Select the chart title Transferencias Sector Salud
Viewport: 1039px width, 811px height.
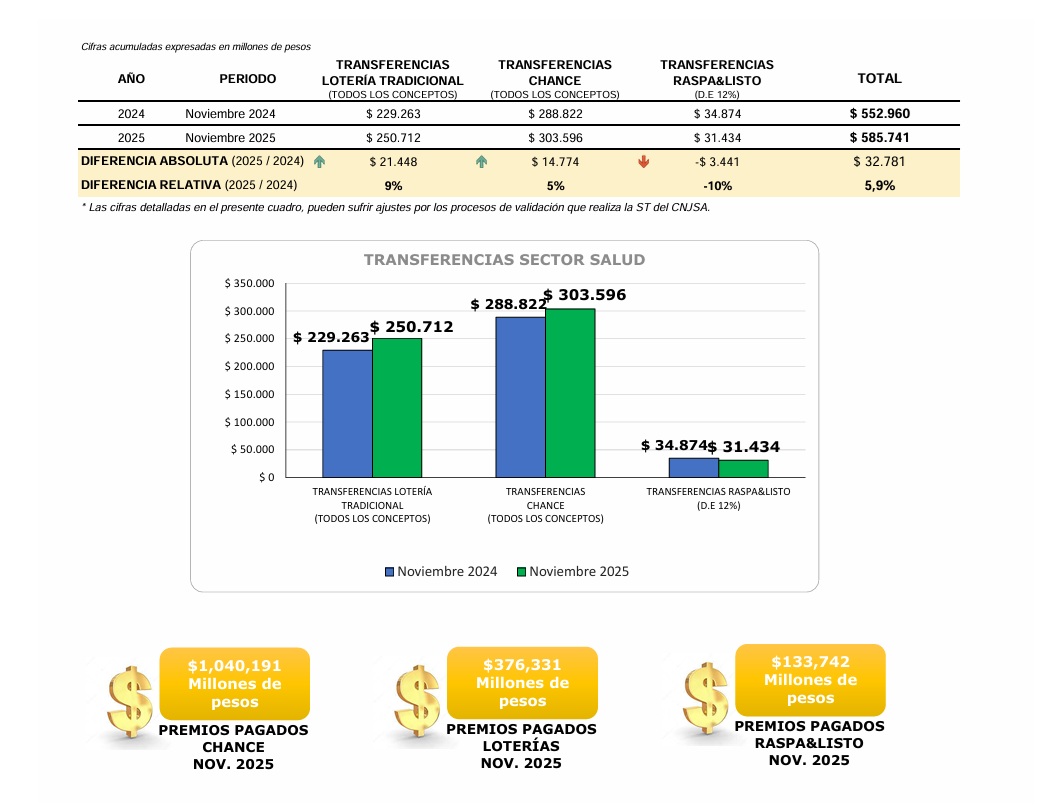tap(504, 260)
